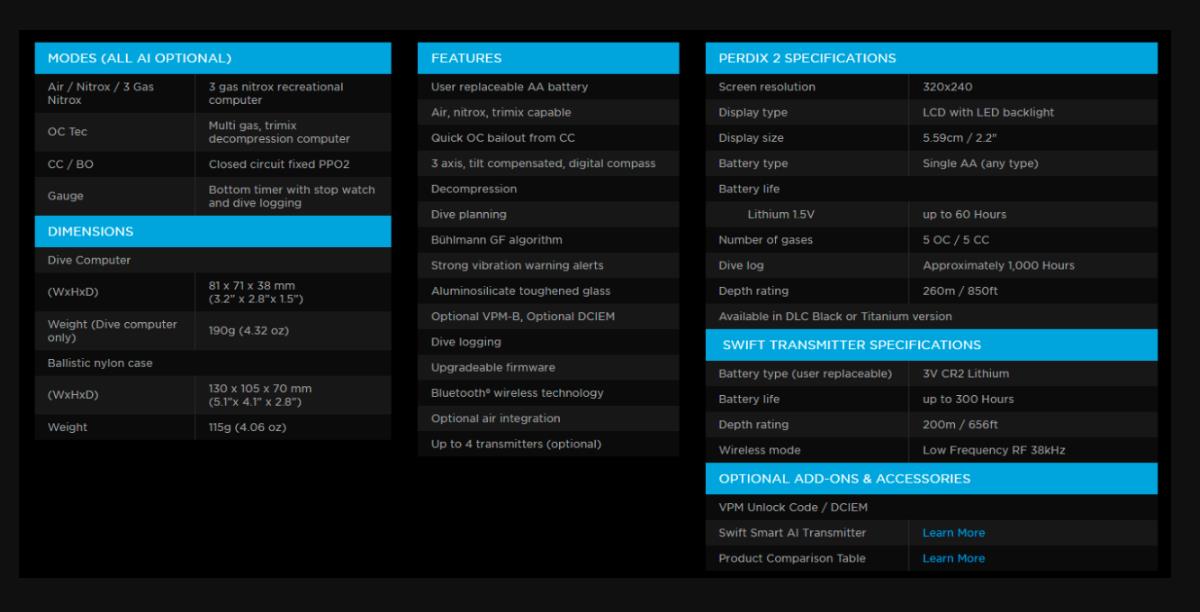Select the Bühlmann GF algorithm feature row

(x=496, y=240)
